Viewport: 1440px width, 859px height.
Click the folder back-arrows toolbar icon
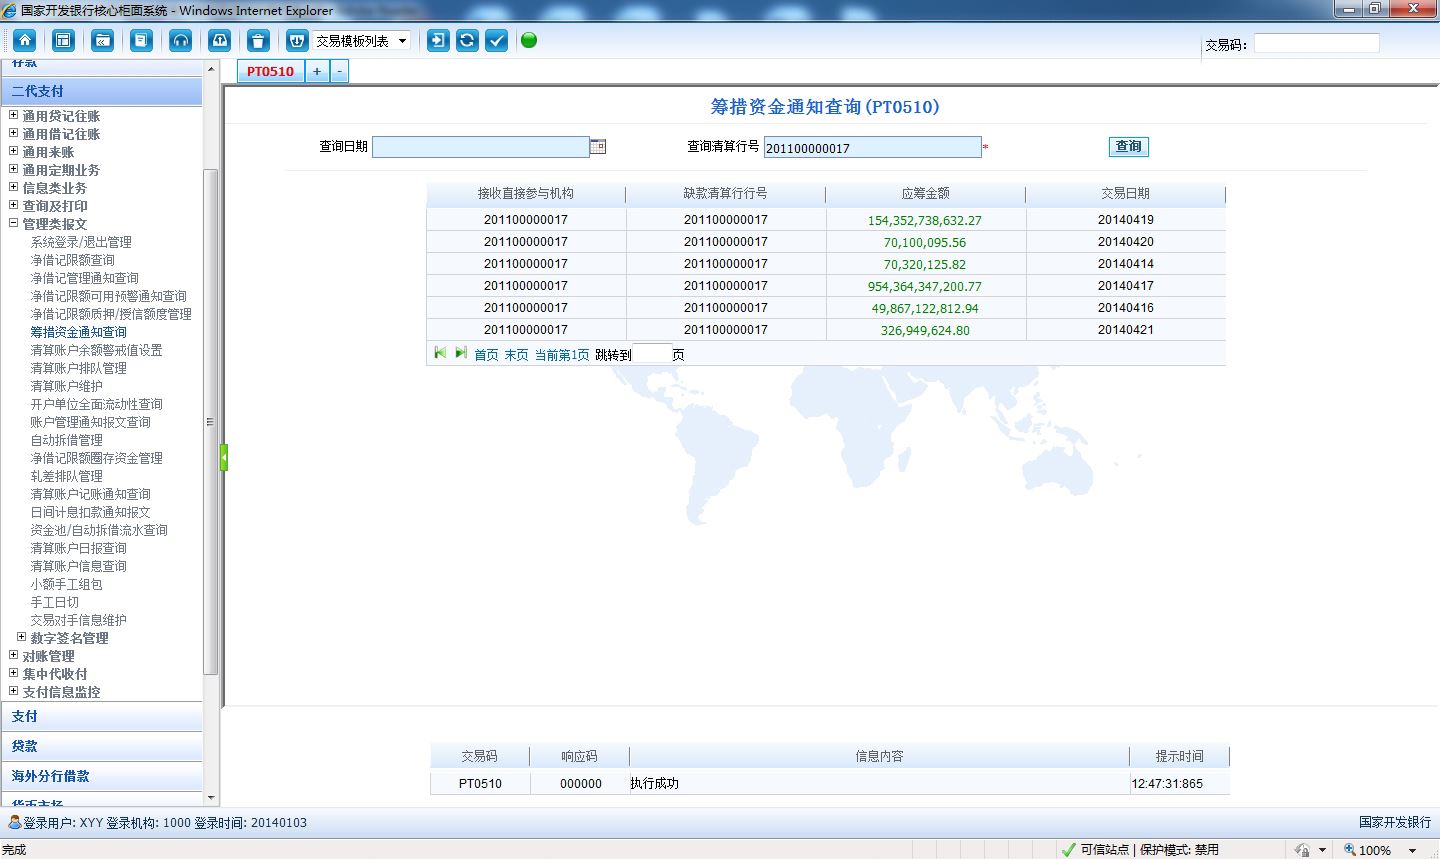tap(102, 40)
